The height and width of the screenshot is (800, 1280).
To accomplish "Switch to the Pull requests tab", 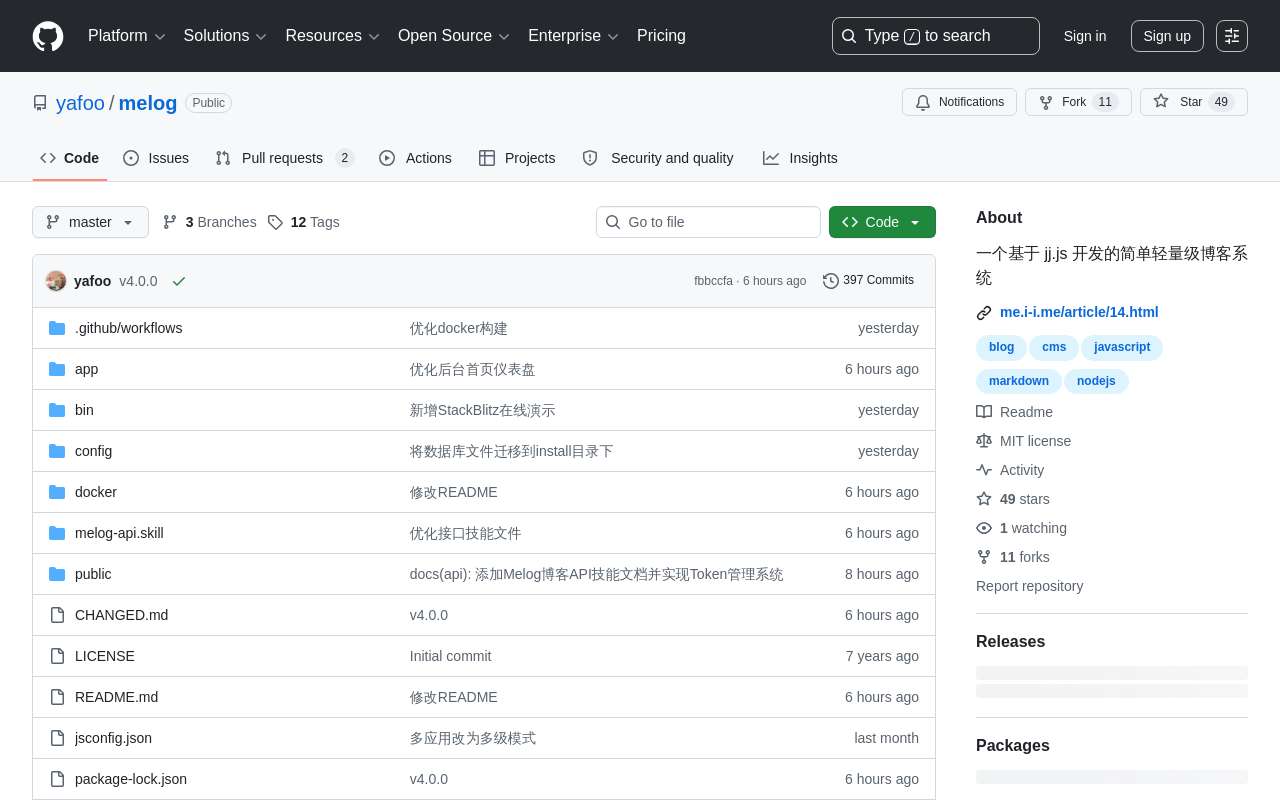I will [285, 158].
